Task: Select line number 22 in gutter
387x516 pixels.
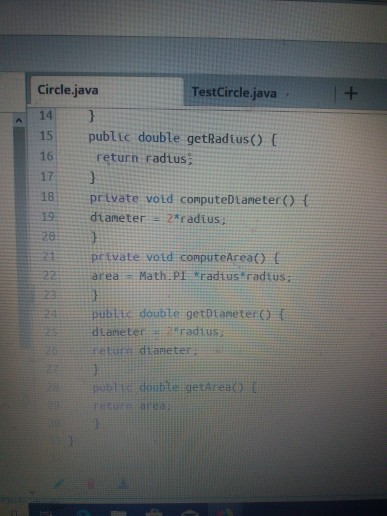Action: 49,276
